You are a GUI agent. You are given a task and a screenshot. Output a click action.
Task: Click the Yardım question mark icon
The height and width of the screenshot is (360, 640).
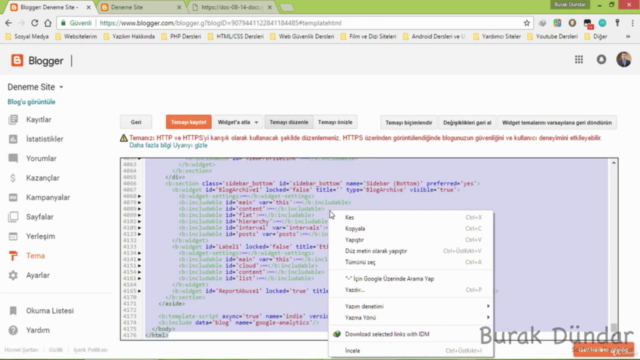point(13,330)
